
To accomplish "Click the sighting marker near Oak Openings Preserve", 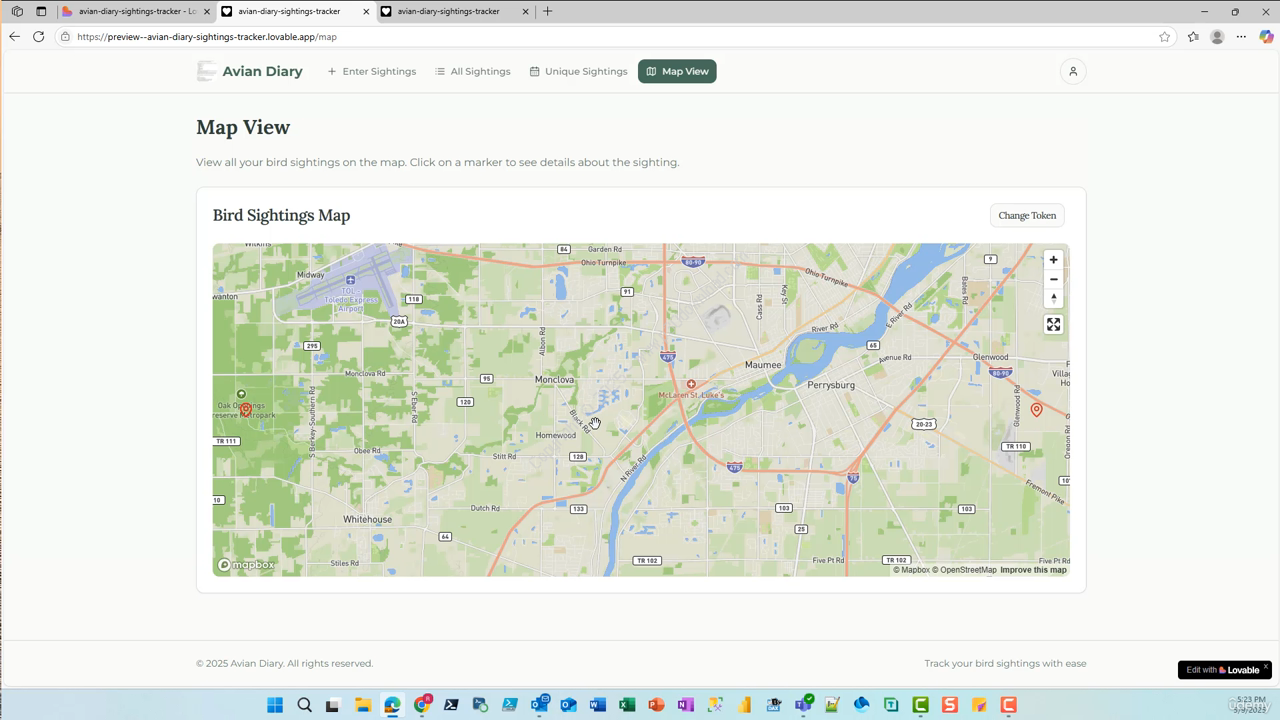I will [246, 410].
